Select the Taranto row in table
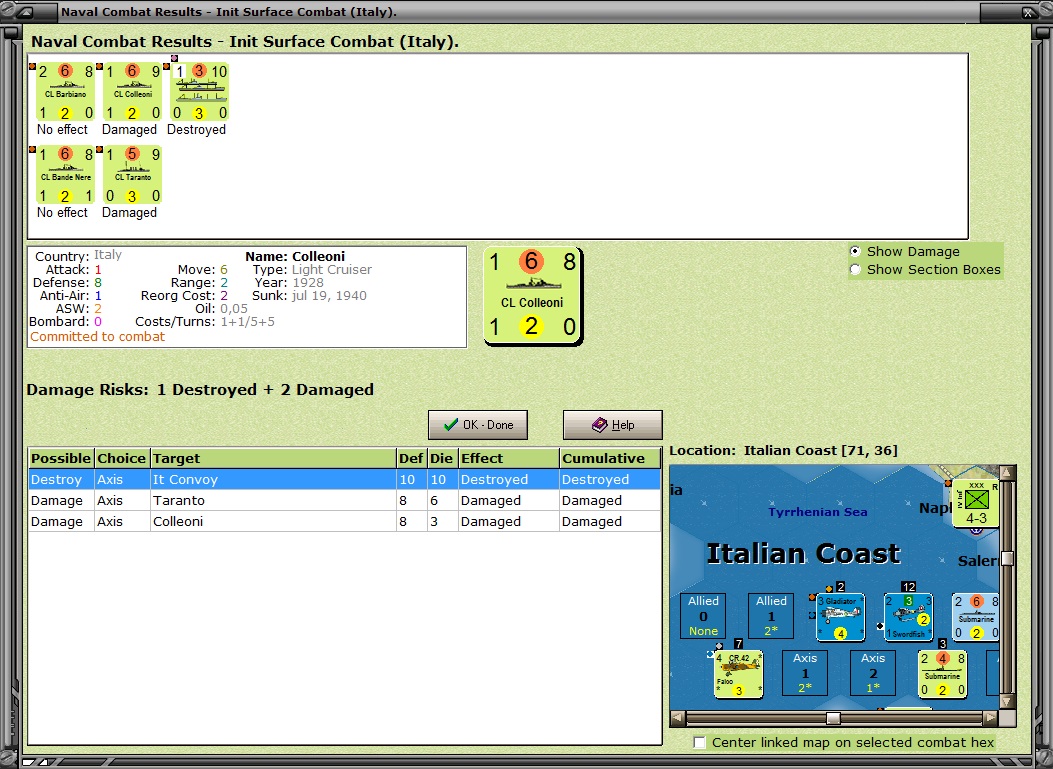1053x769 pixels. point(345,500)
